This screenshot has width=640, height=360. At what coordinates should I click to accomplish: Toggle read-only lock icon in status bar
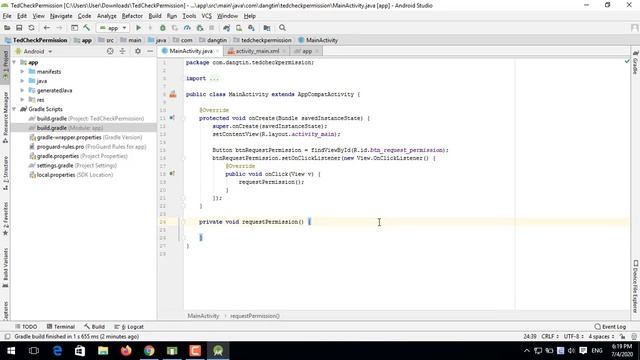(622, 336)
